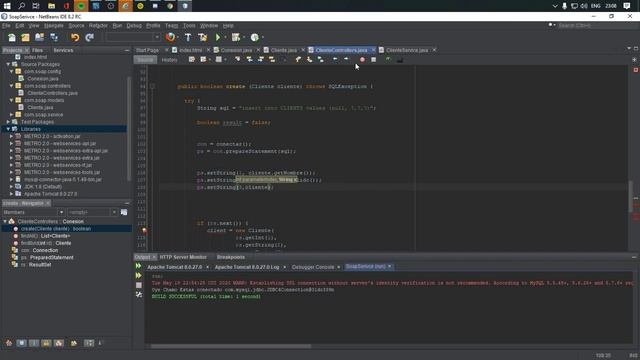This screenshot has height=360, width=640.
Task: Switch to the Start Page tab
Action: pyautogui.click(x=147, y=50)
